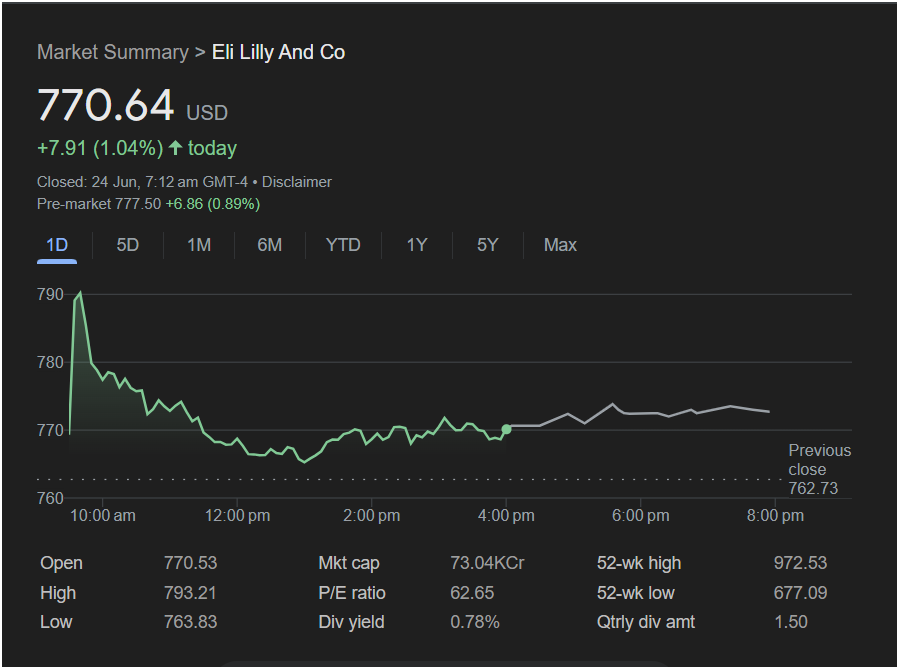899x669 pixels.
Task: Click the P/E ratio value 62.65
Action: click(472, 593)
